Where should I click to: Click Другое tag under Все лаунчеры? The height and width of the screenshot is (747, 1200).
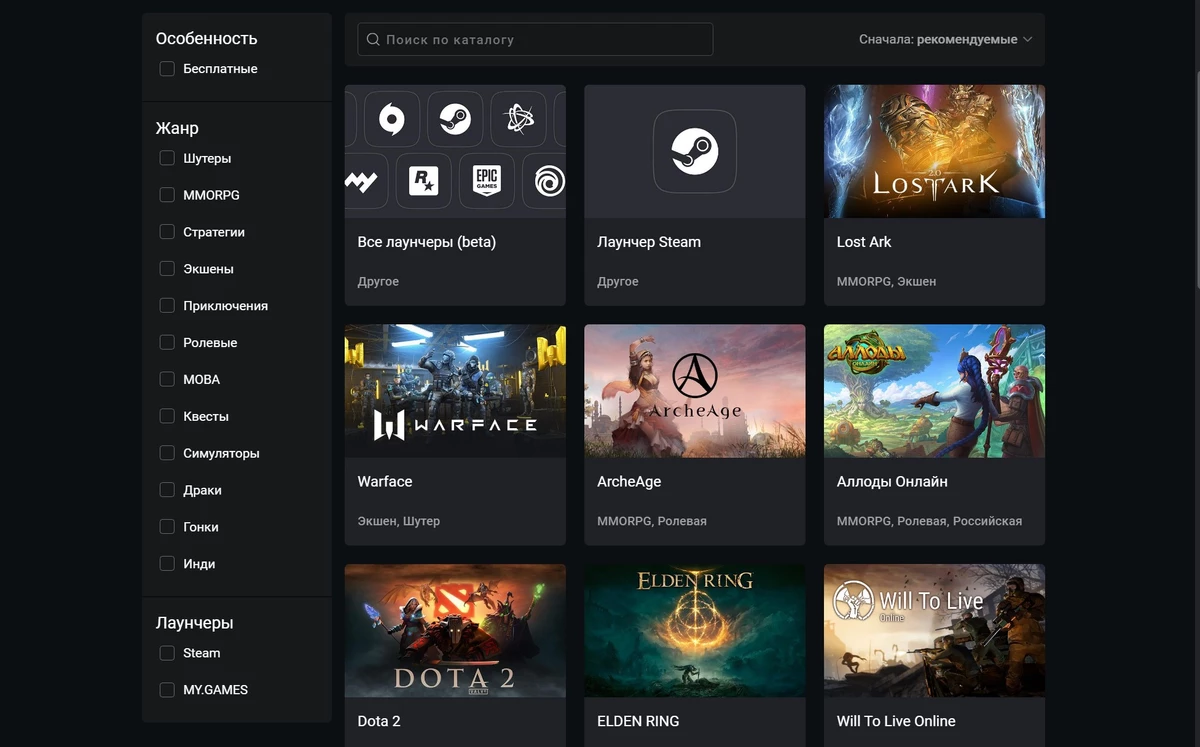click(x=378, y=282)
